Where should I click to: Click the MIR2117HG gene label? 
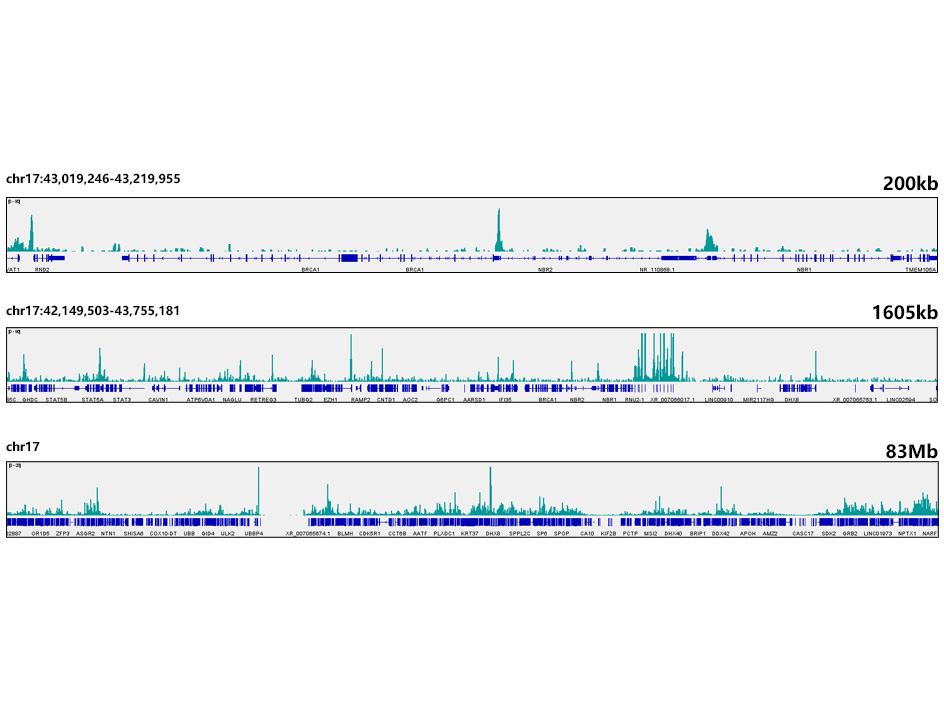[757, 400]
